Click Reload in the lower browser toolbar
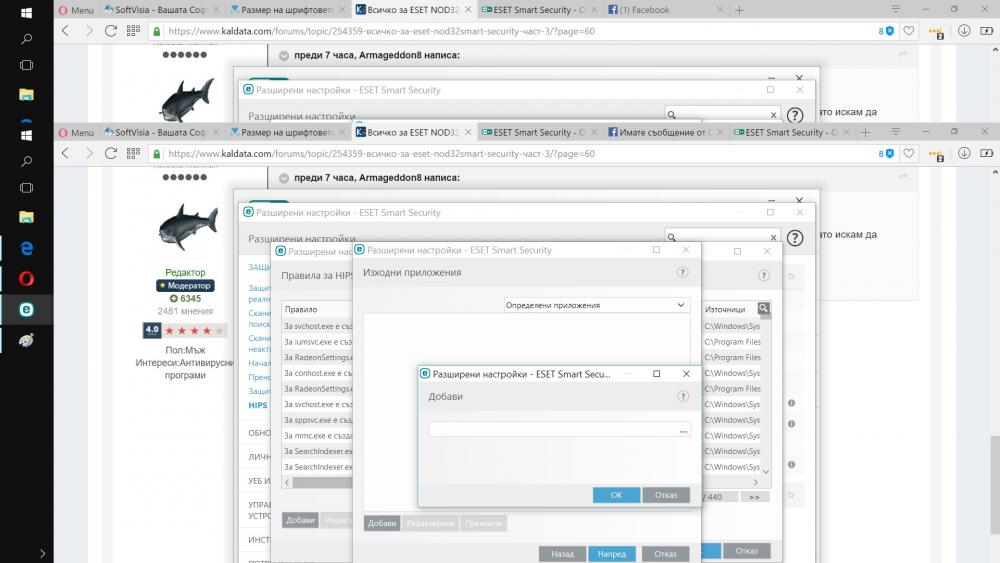Viewport: 1000px width, 563px height. pos(110,154)
